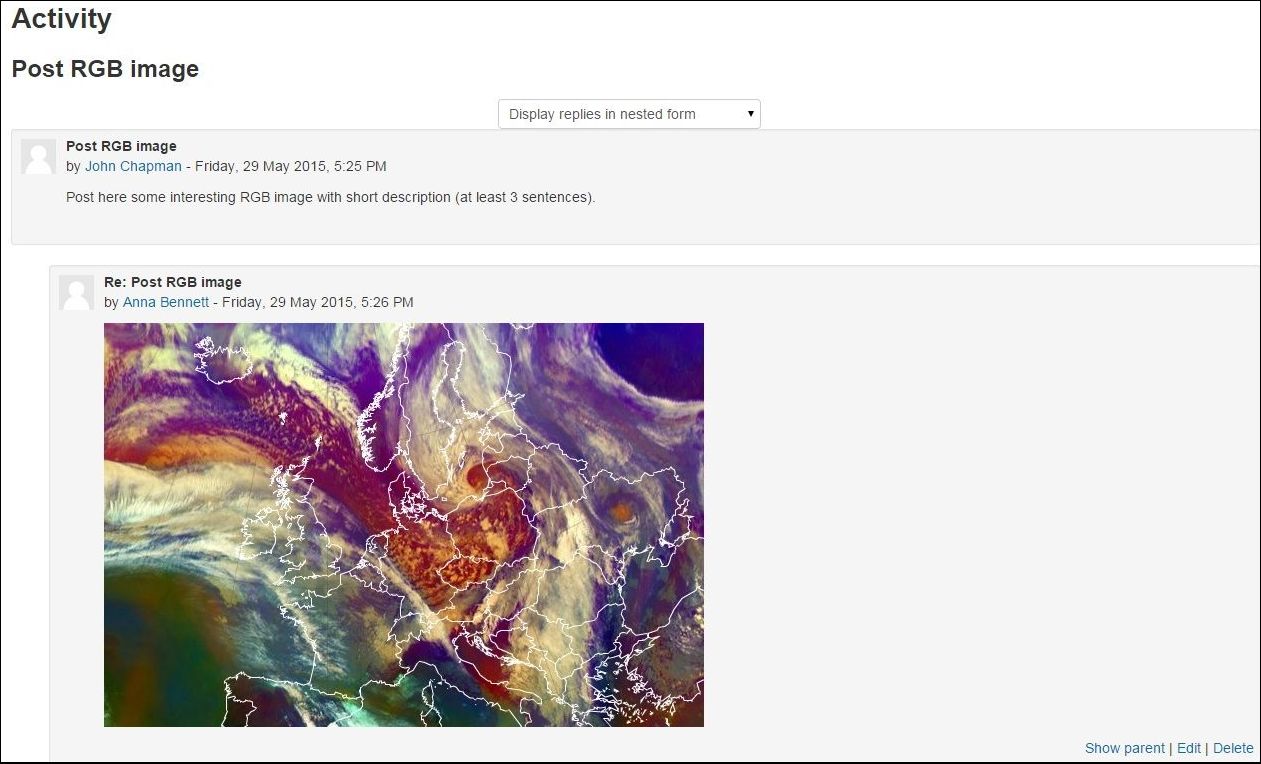Edit Anna Bennett's reply
The height and width of the screenshot is (764, 1261).
tap(1189, 748)
